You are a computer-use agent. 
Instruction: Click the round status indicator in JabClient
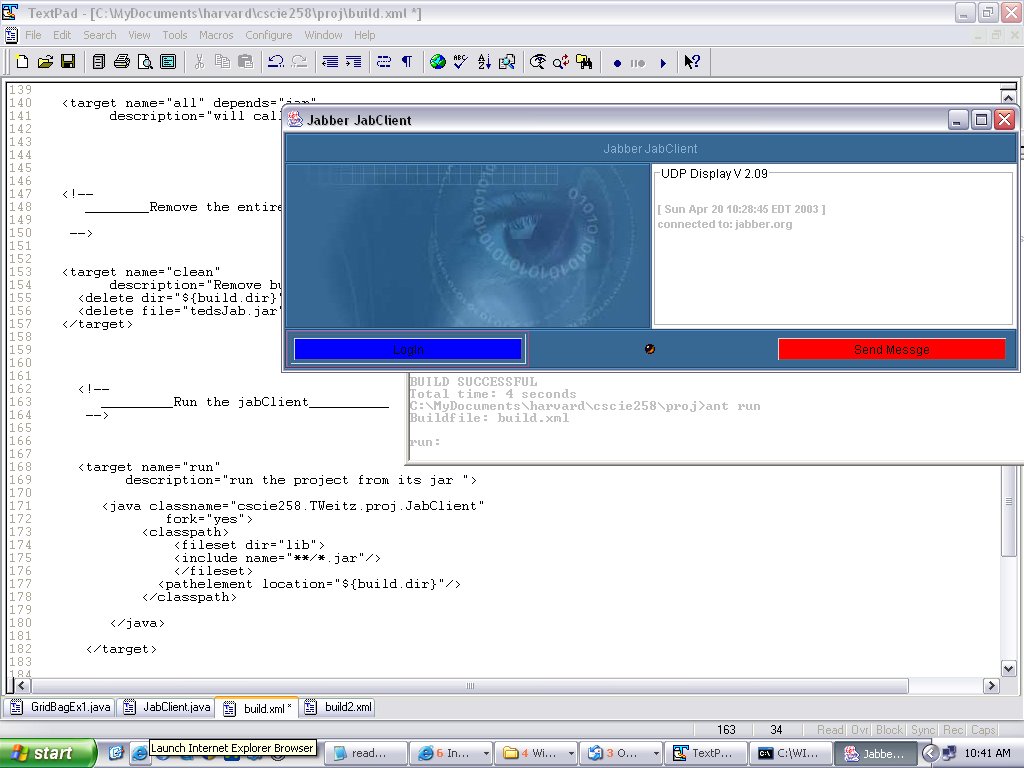click(x=650, y=349)
